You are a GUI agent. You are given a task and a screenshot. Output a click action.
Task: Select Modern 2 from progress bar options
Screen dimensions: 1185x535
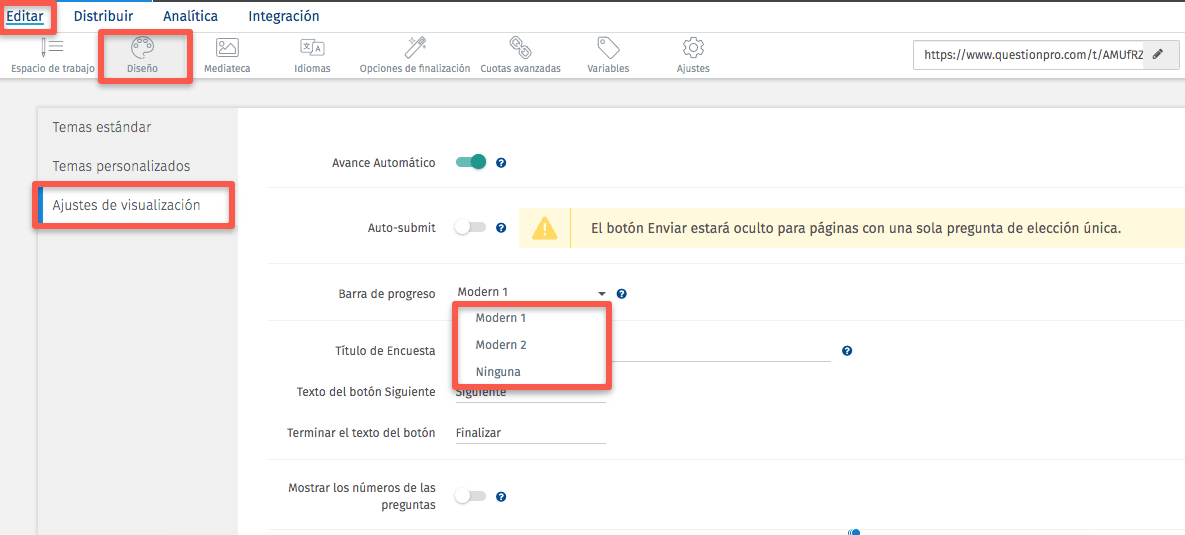[x=501, y=345]
